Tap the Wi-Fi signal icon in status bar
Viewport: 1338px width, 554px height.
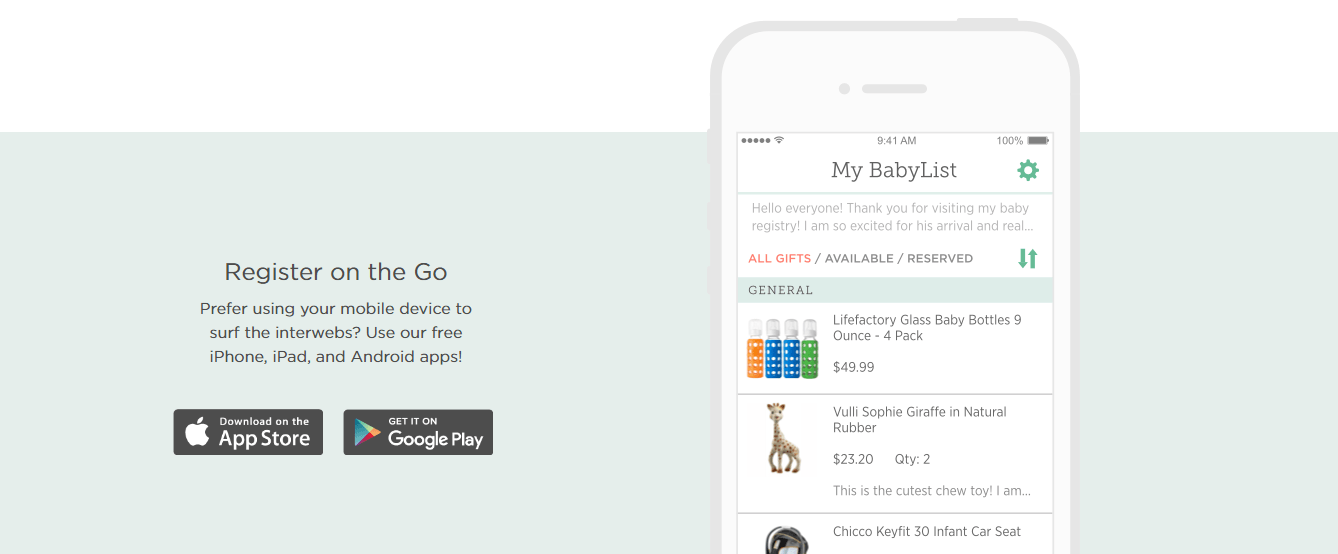(x=779, y=141)
